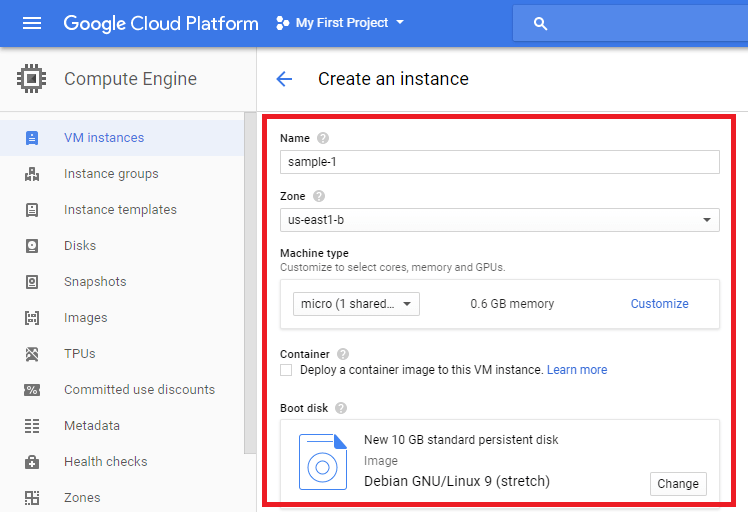Open the Zone us-east1-b dropdown
This screenshot has height=512, width=748.
[x=499, y=220]
